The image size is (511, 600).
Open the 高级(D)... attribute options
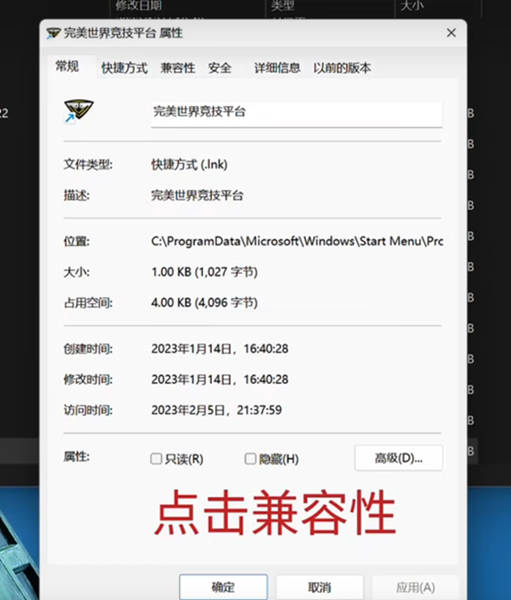point(398,458)
